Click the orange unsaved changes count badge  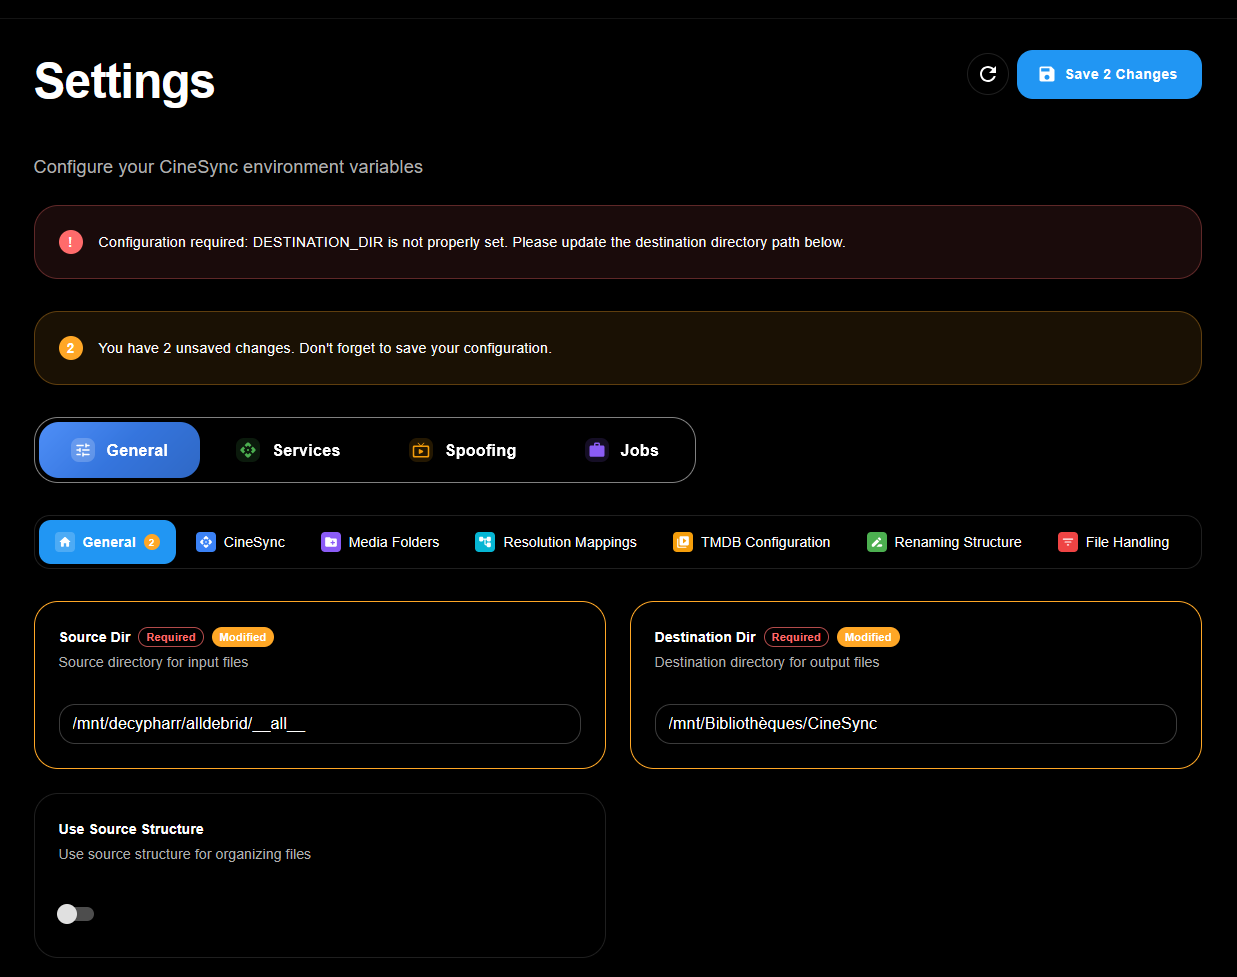pos(71,348)
